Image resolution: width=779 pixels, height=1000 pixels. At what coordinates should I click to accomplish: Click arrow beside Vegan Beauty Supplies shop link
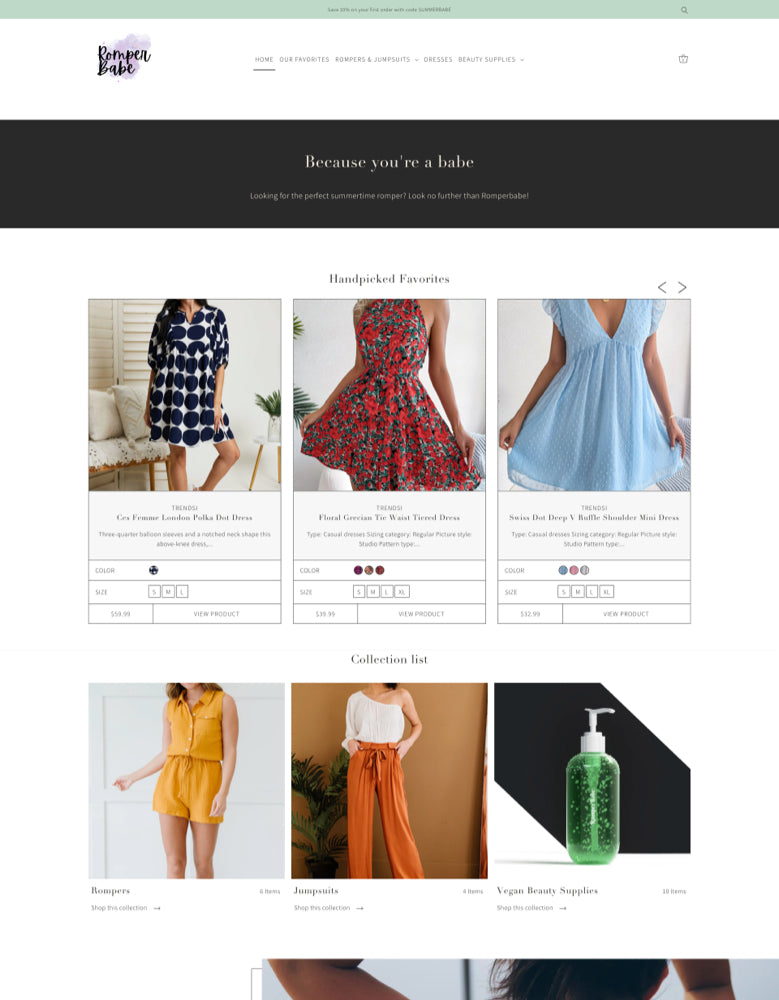563,908
